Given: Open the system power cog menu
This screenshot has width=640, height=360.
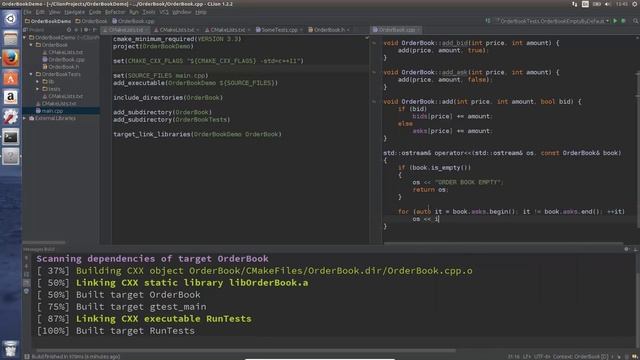Looking at the screenshot, I should tap(635, 4).
